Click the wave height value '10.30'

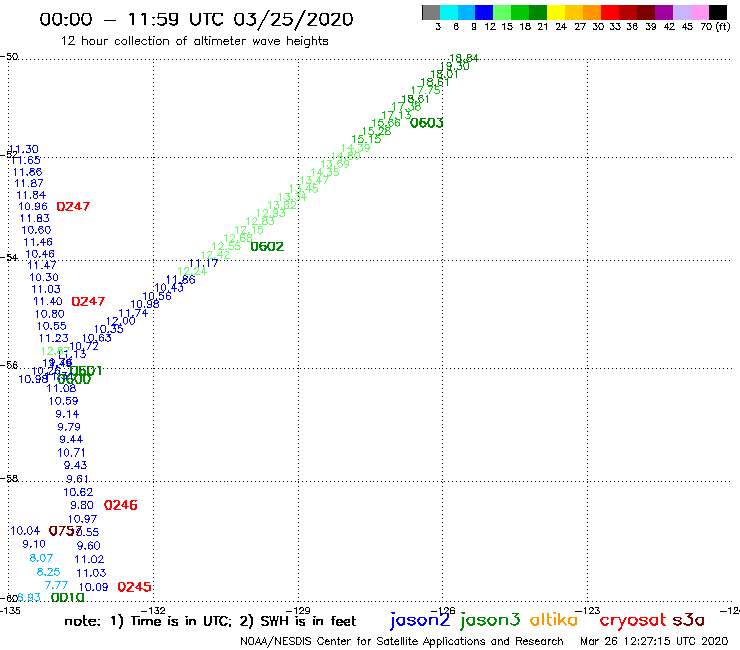click(x=44, y=277)
